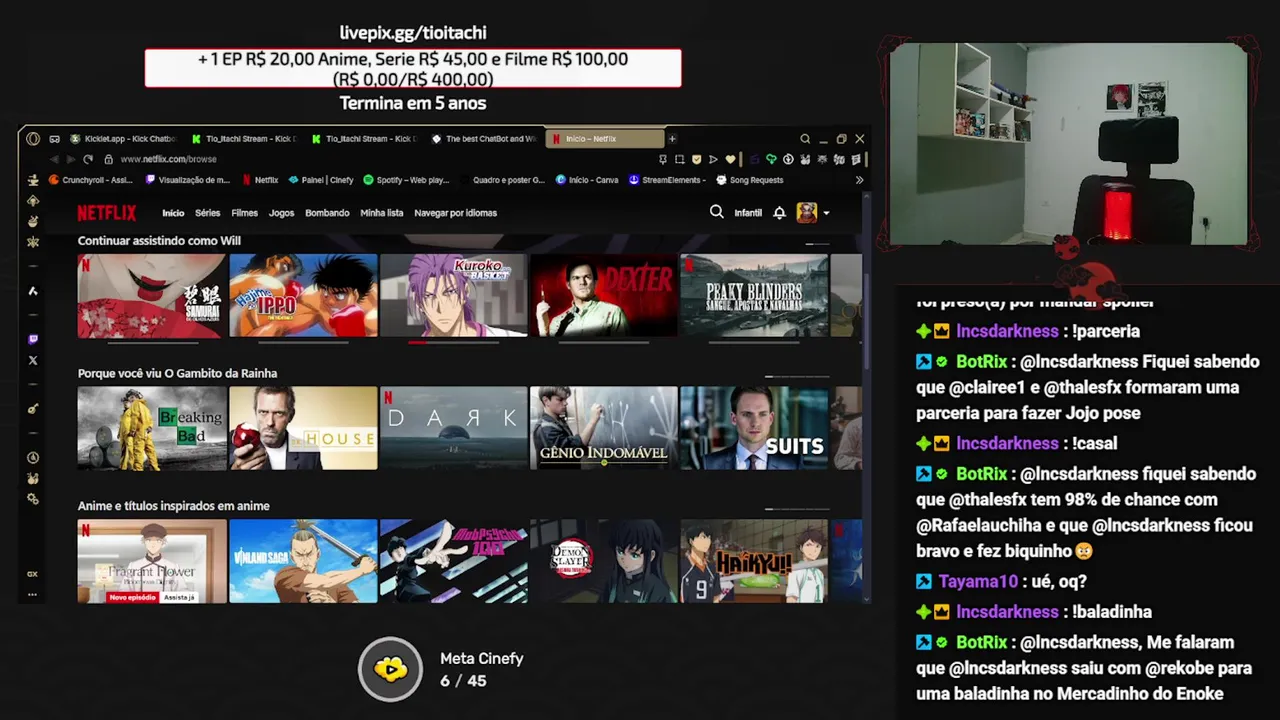Open Twitch in the browser sidebar
Screen dimensions: 1280x720
coord(33,340)
